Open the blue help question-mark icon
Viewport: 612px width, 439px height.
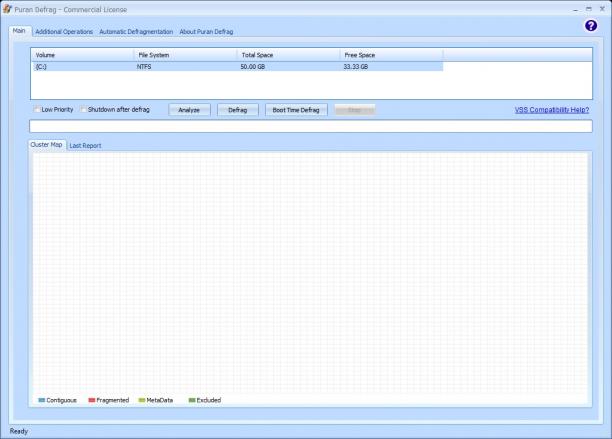[x=591, y=26]
